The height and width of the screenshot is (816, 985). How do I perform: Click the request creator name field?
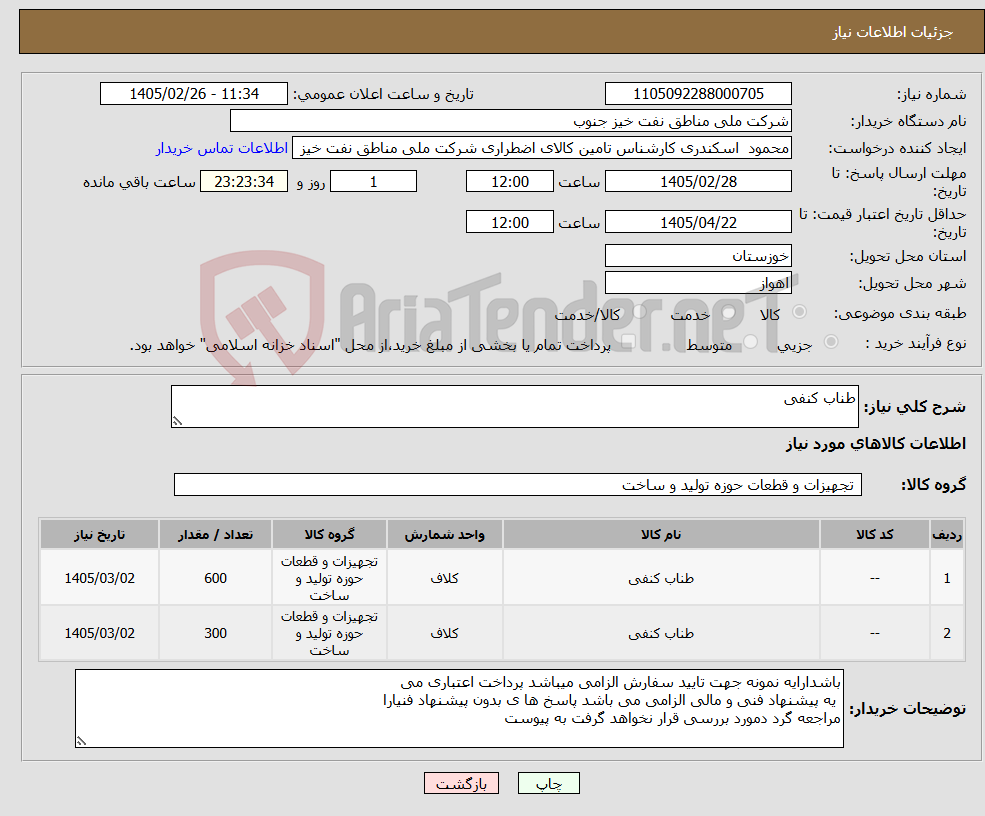pyautogui.click(x=541, y=148)
